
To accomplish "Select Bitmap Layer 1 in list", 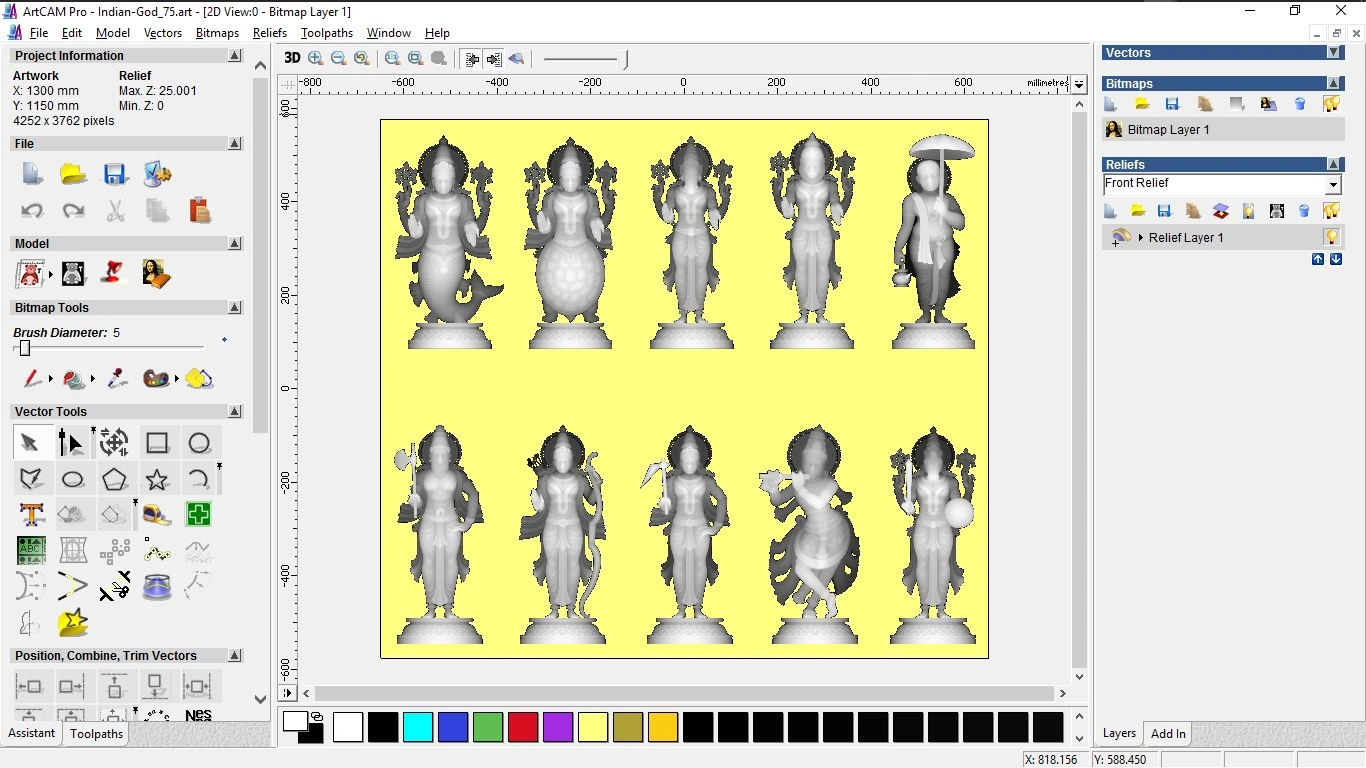I will pyautogui.click(x=1168, y=130).
